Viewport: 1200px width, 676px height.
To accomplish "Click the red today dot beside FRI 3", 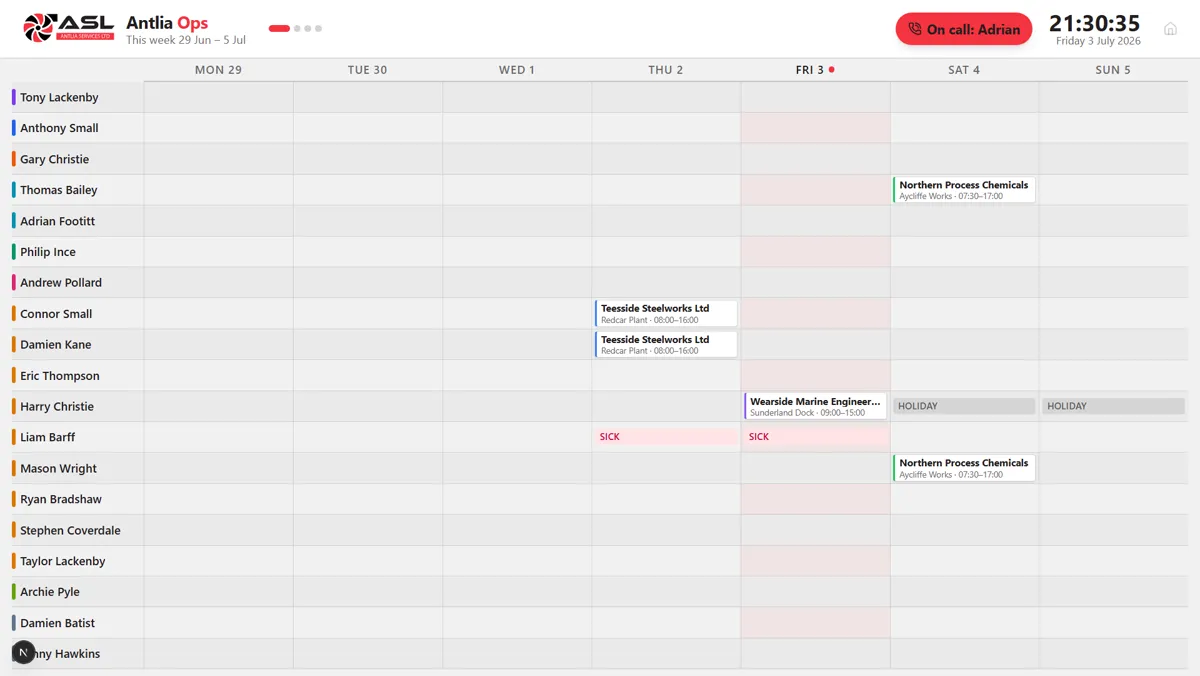I will [x=832, y=70].
